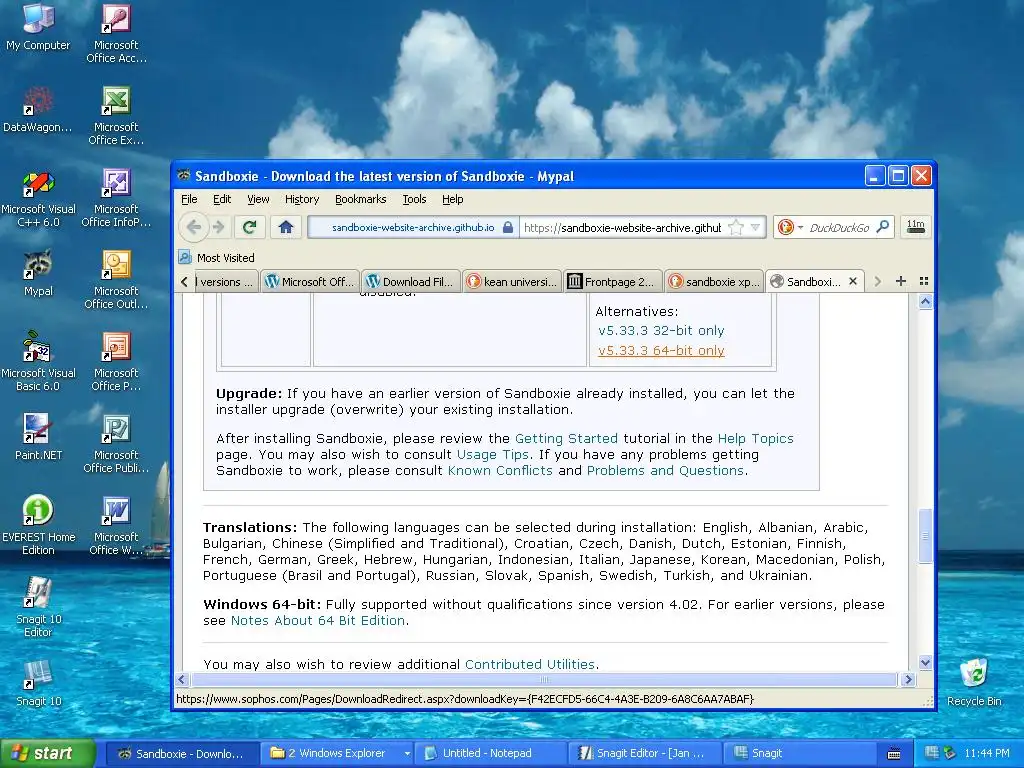Image resolution: width=1024 pixels, height=768 pixels.
Task: Open Most Visited bookmarks folder
Action: coord(217,258)
